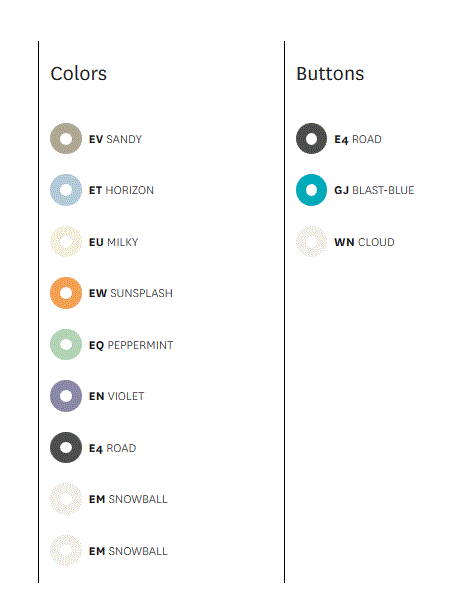
Task: Click the EQ PEPPERMINT label text
Action: pos(131,345)
